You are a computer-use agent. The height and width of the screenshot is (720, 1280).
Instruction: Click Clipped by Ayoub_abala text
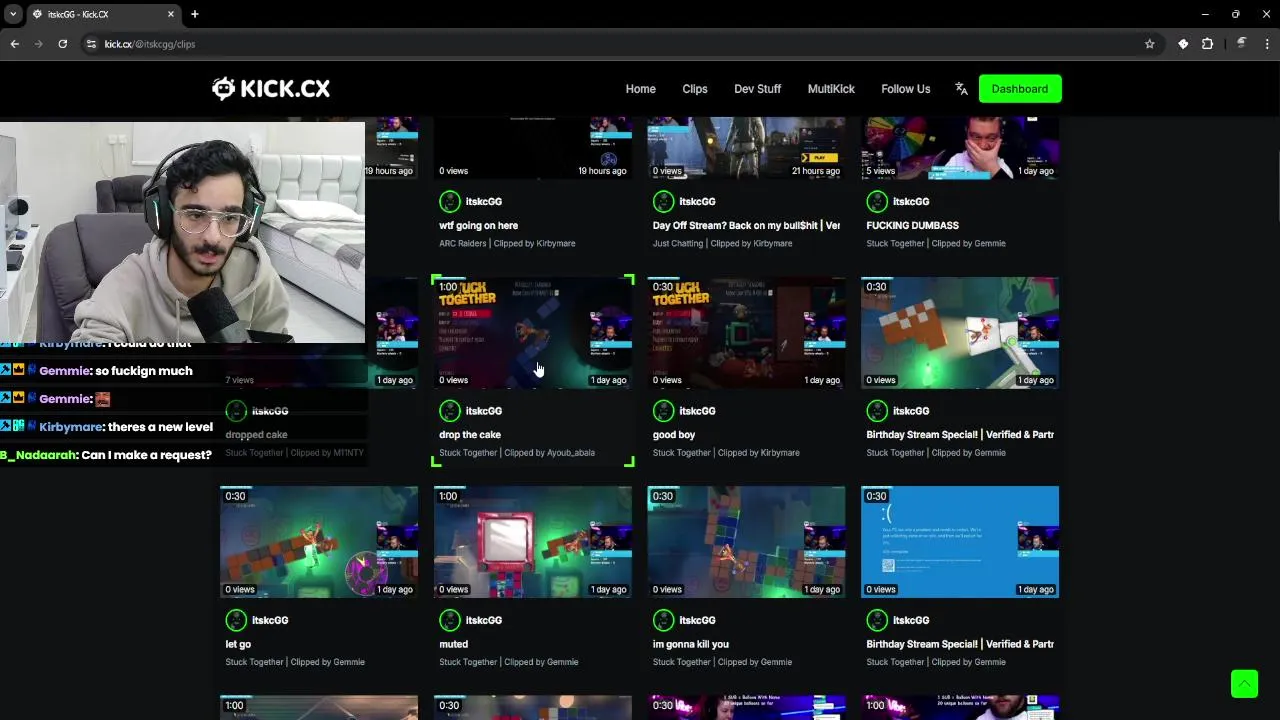[x=549, y=453]
